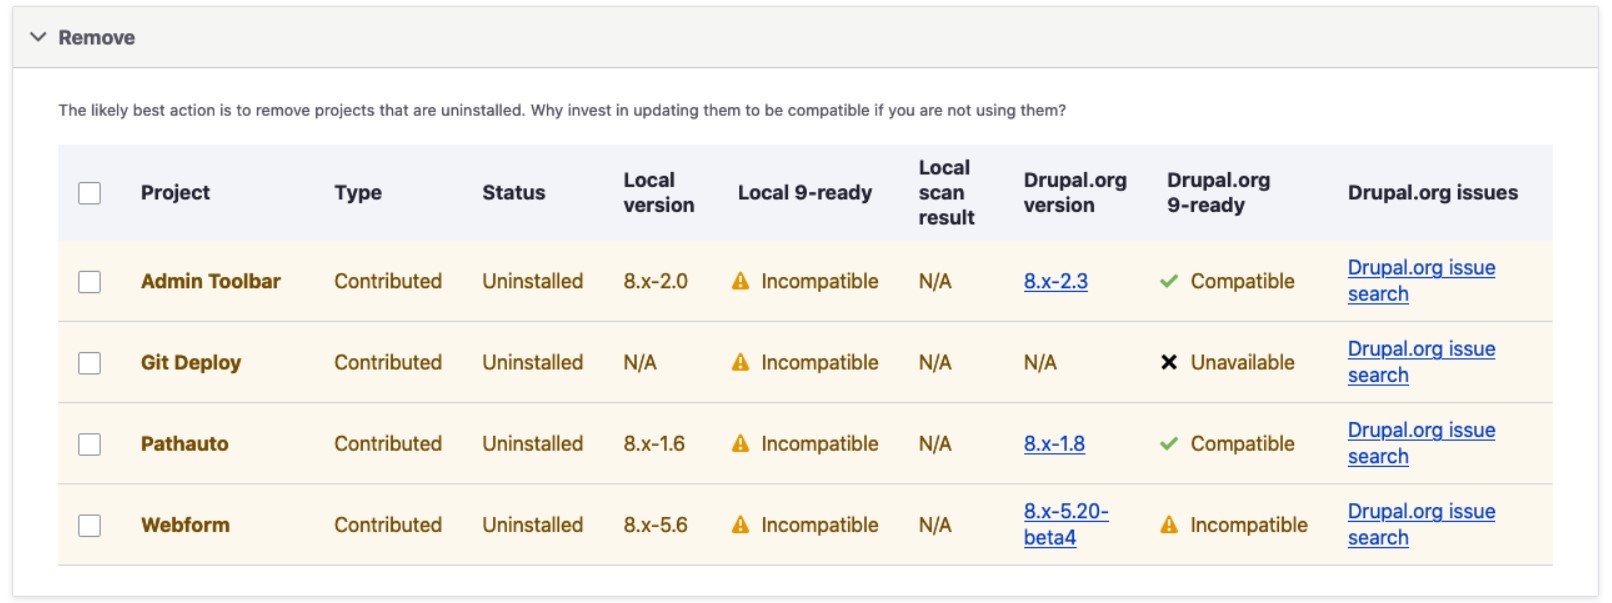Open Drupal.org issue search for Pathauto
This screenshot has height=603, width=1612.
(1421, 443)
